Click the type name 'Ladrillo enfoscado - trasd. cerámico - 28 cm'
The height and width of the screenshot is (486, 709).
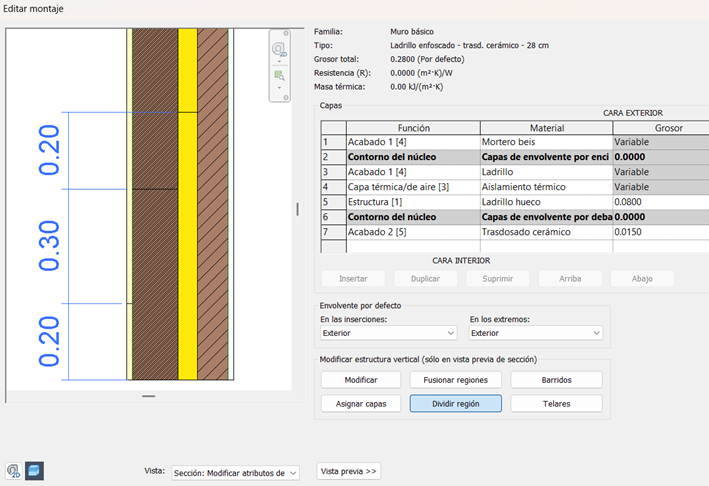[469, 45]
